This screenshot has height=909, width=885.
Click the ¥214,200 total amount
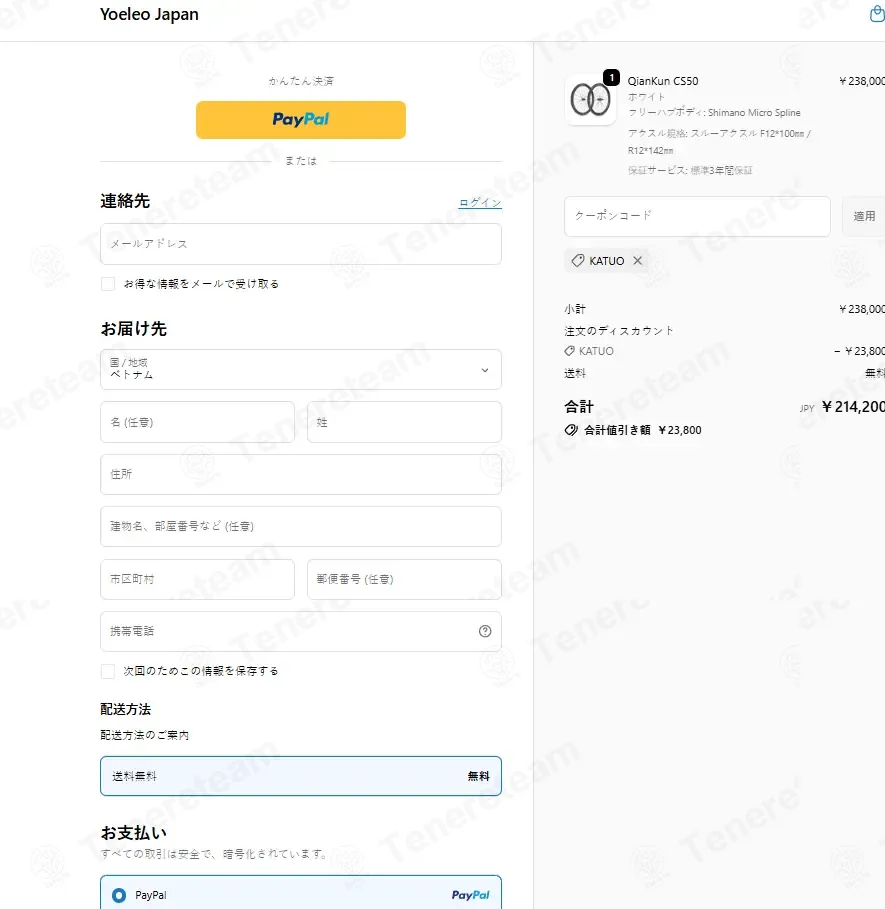point(853,407)
